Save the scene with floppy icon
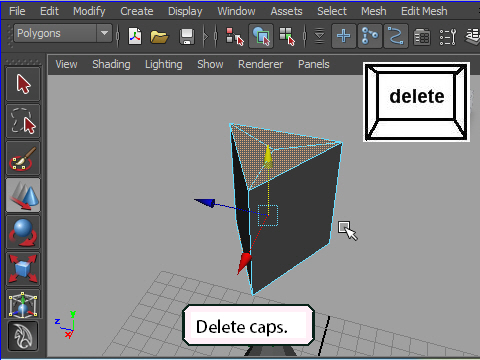This screenshot has height=360, width=480. [x=187, y=36]
